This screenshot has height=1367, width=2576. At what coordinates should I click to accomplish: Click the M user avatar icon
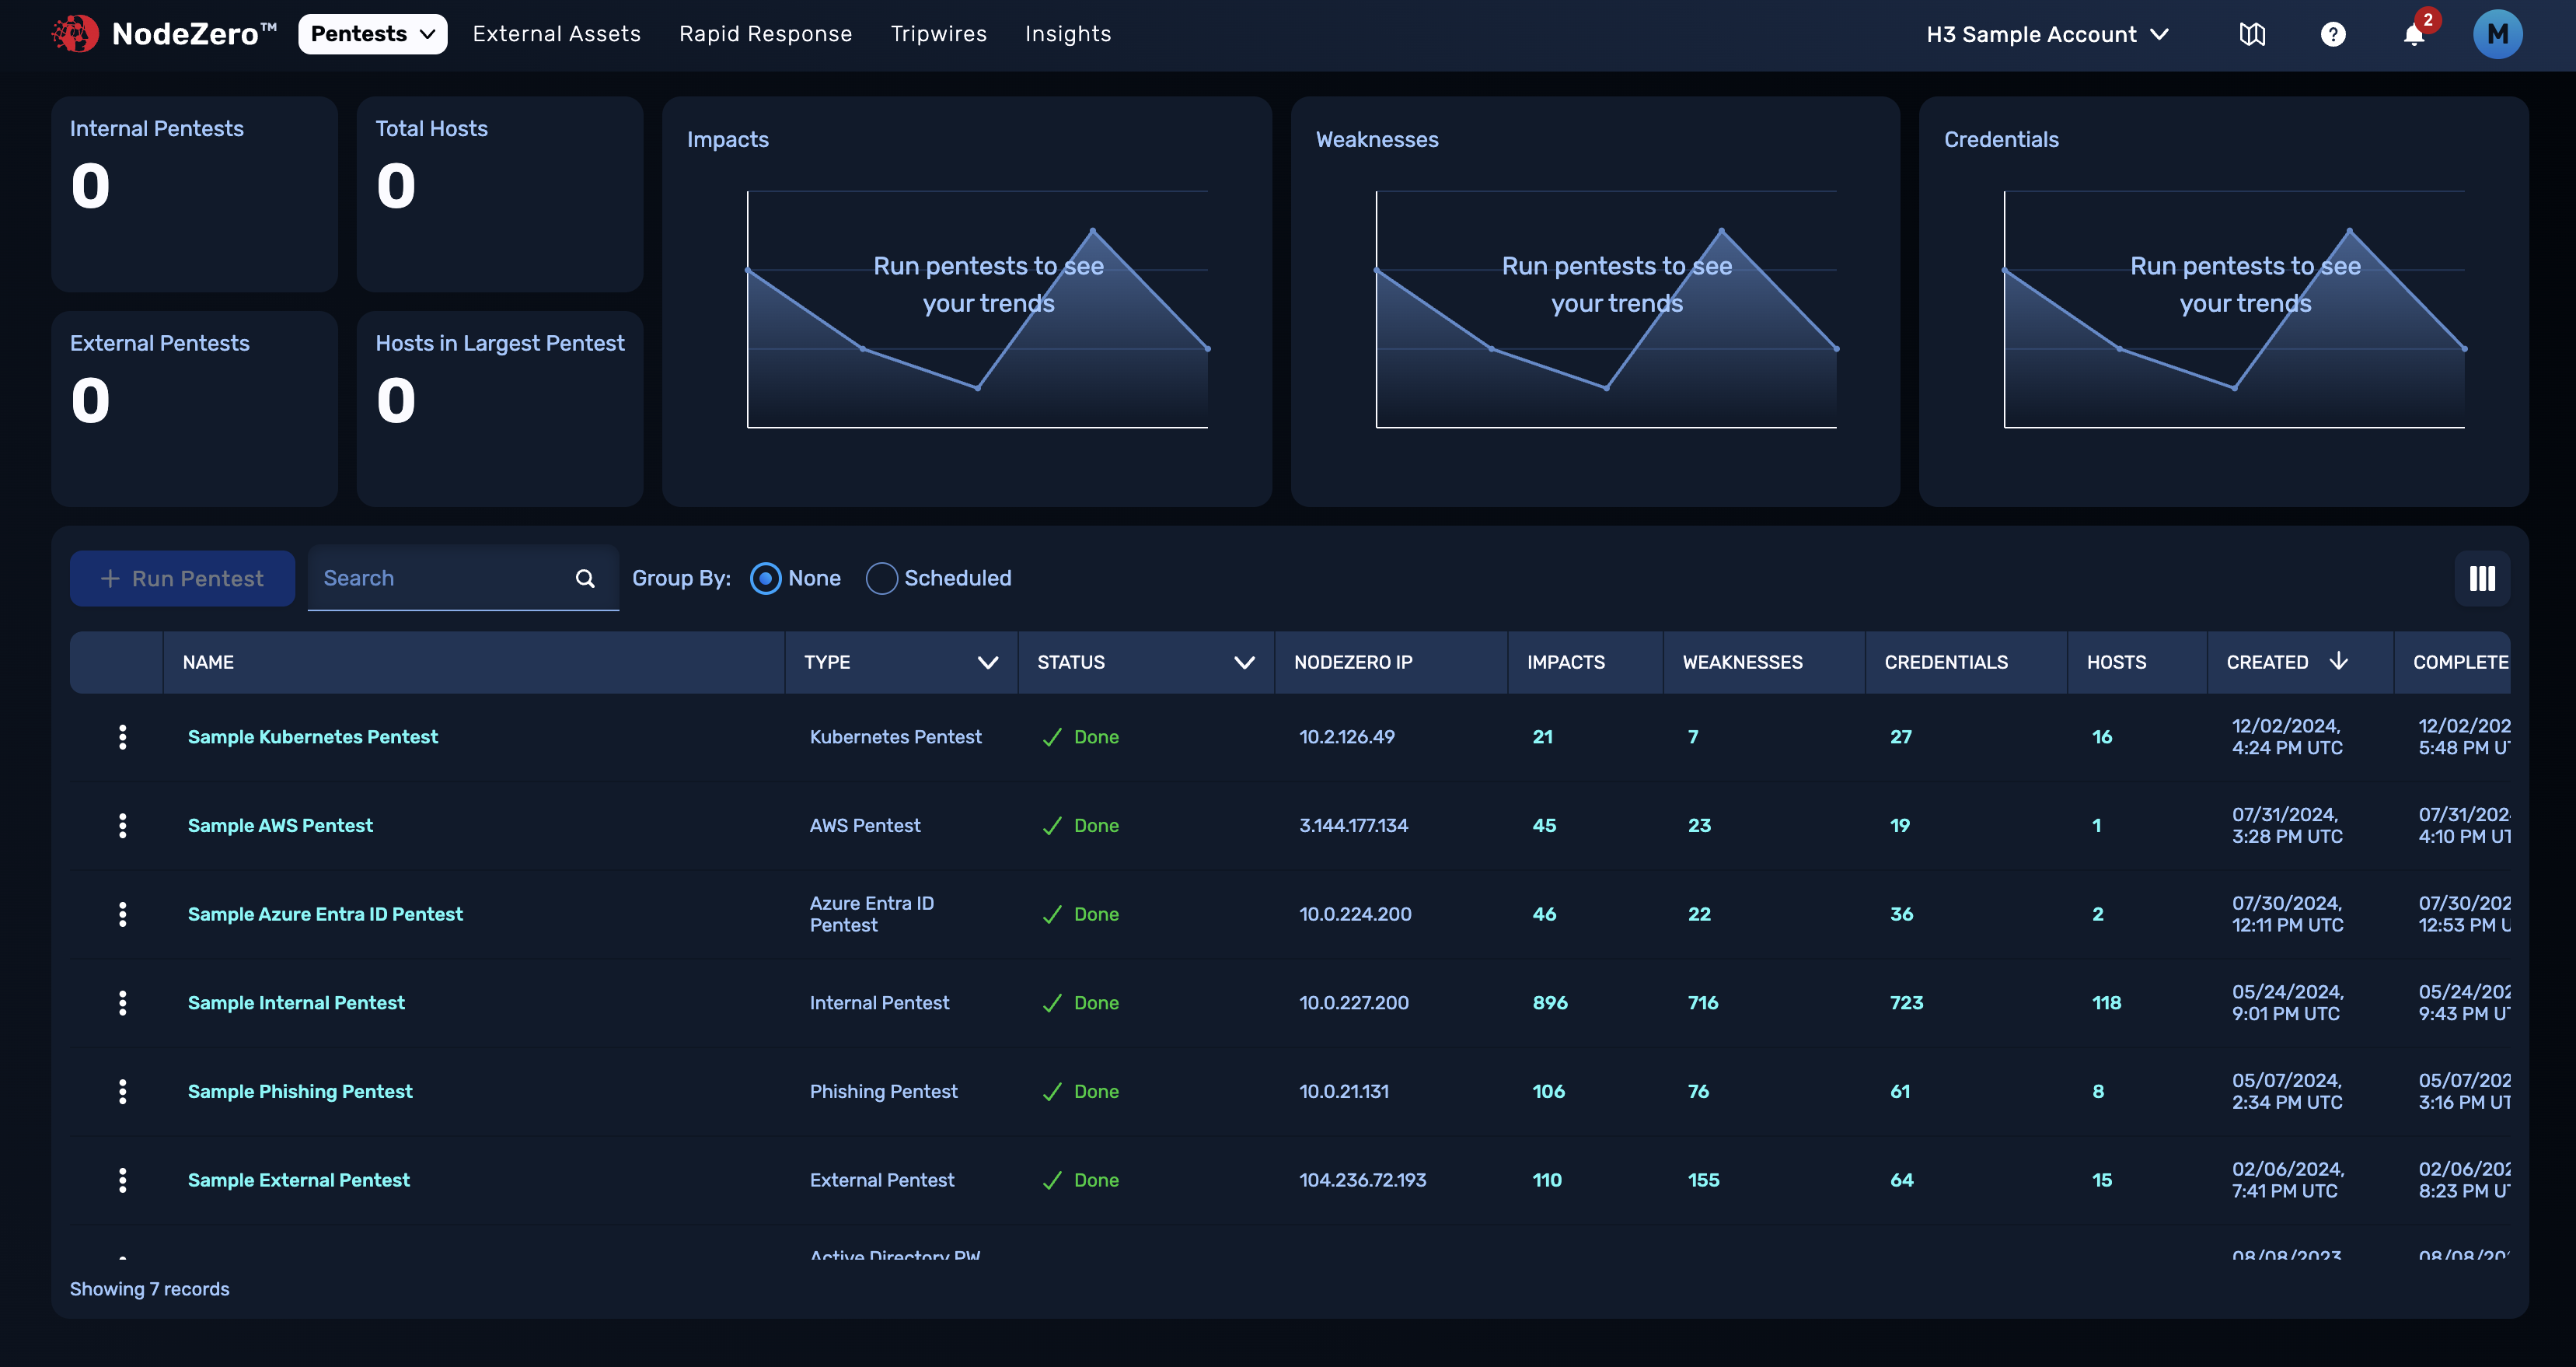click(x=2497, y=33)
